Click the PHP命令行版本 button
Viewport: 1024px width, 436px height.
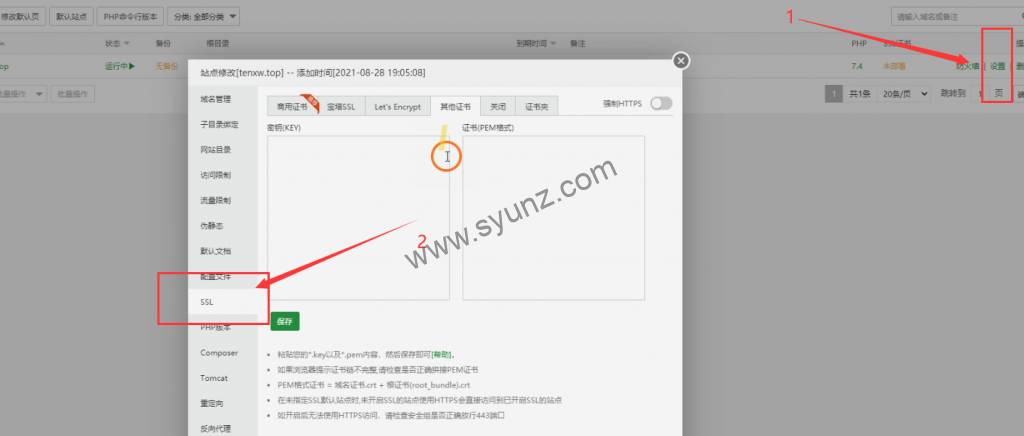[131, 16]
